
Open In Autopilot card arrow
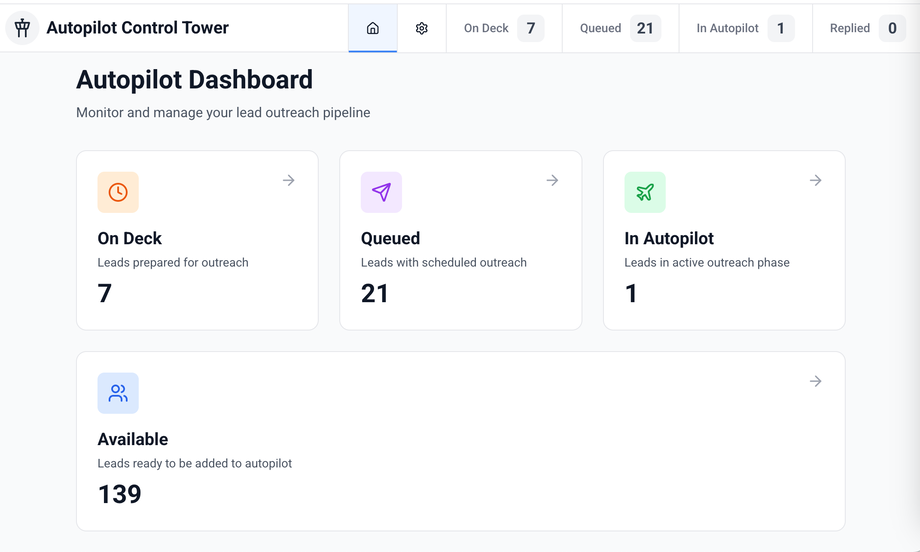816,180
